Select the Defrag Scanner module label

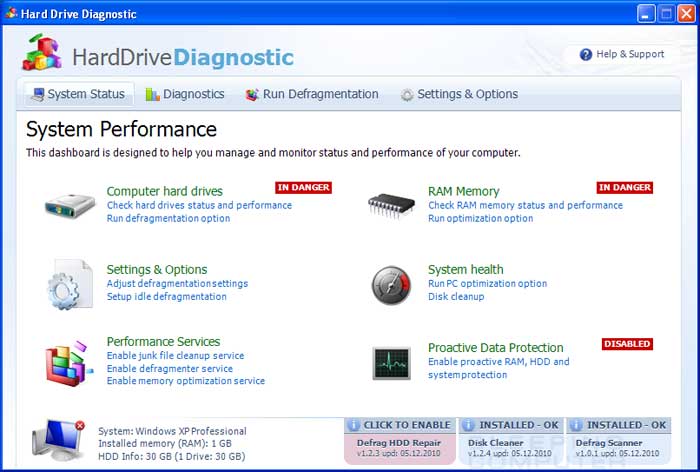[609, 443]
